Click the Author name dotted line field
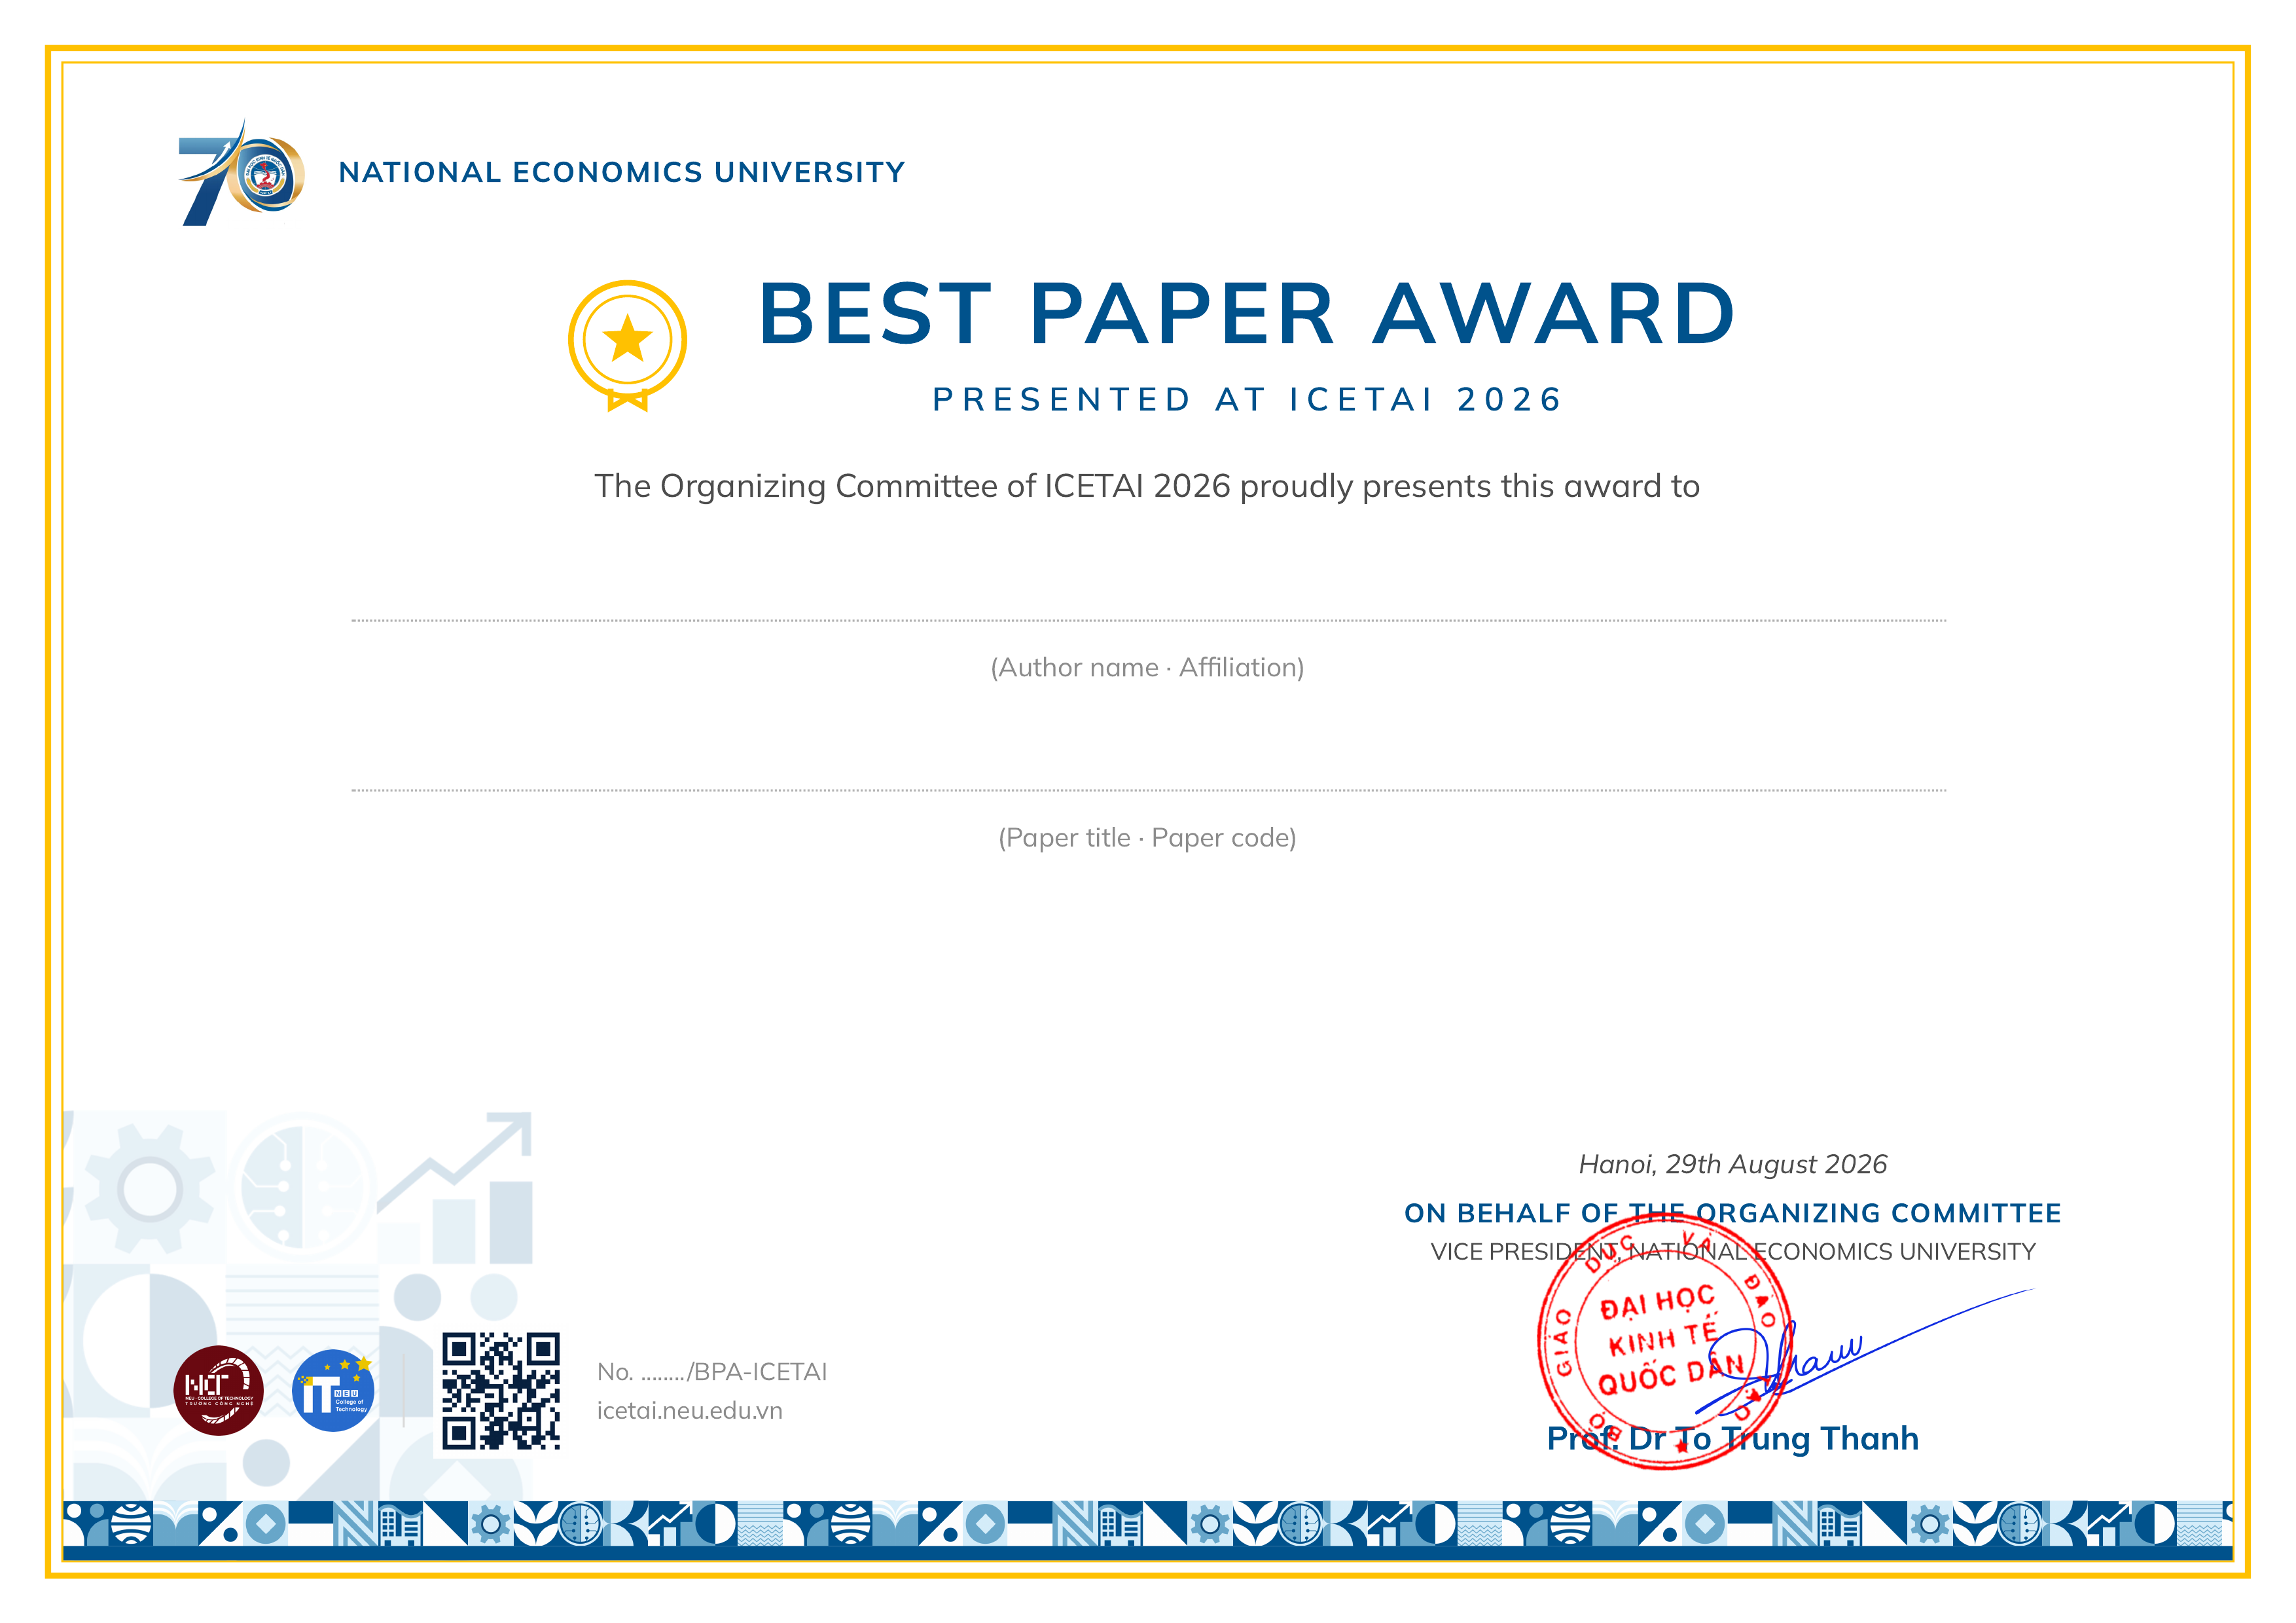Screen dimensions: 2296x1623 pos(1148,620)
